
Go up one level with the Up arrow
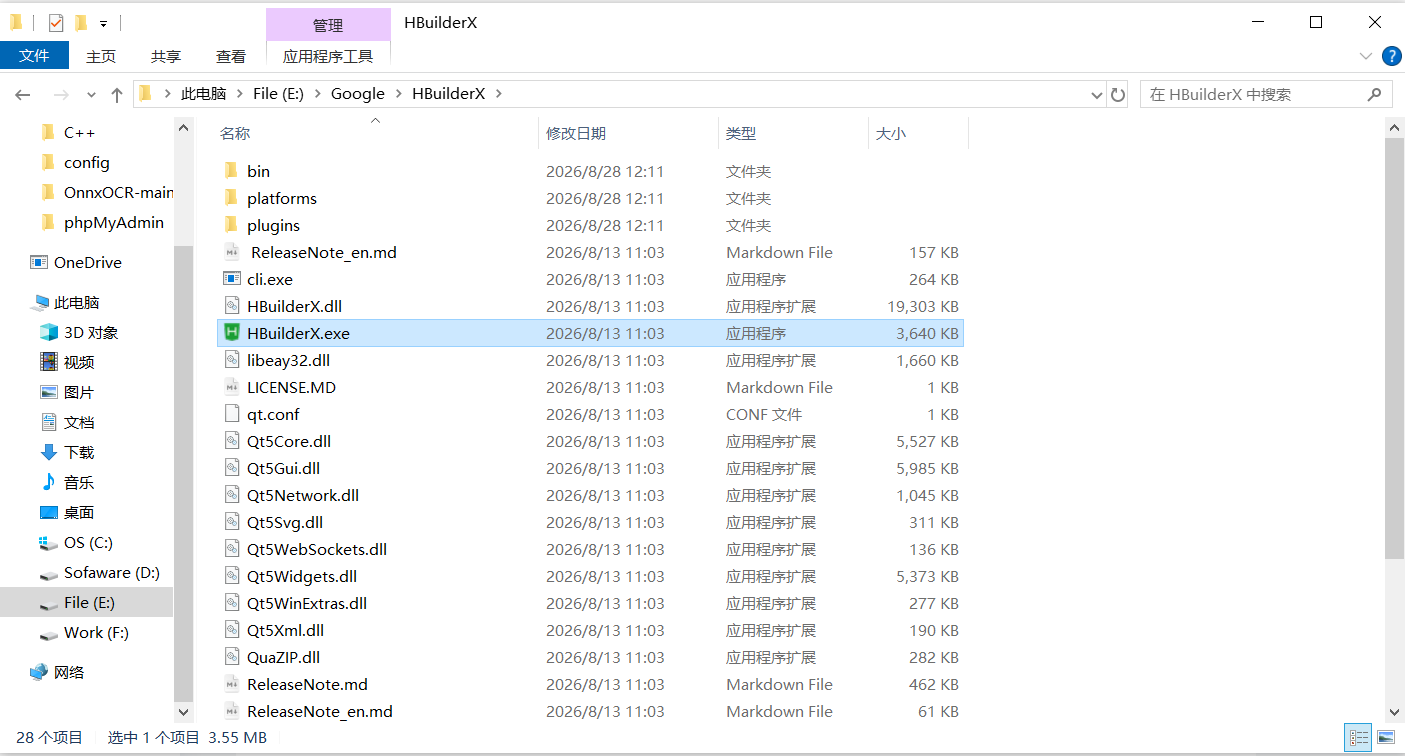(x=117, y=94)
